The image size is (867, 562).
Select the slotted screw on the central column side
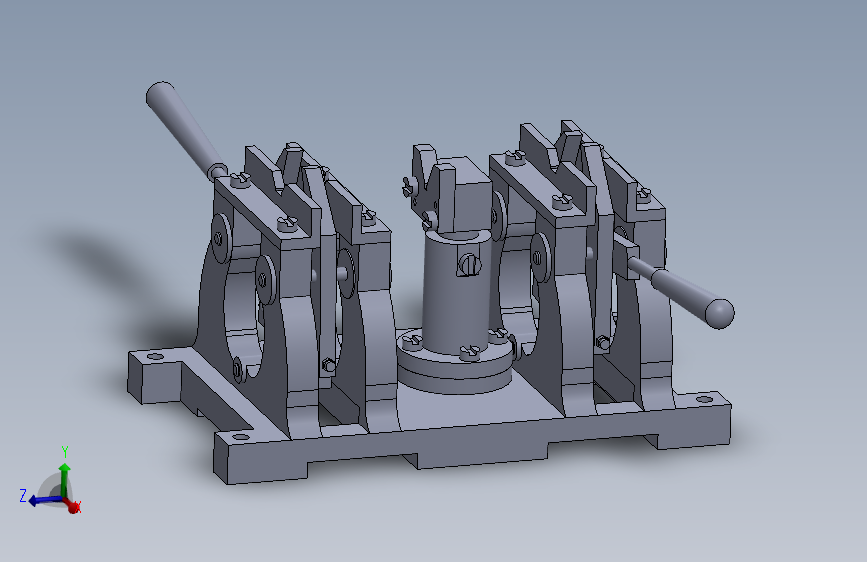click(469, 265)
